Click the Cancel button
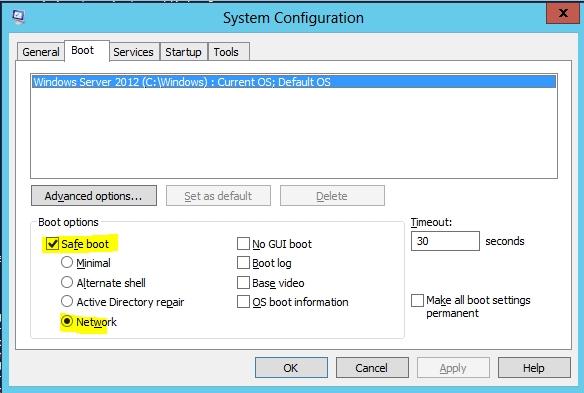The width and height of the screenshot is (584, 393). pyautogui.click(x=372, y=368)
